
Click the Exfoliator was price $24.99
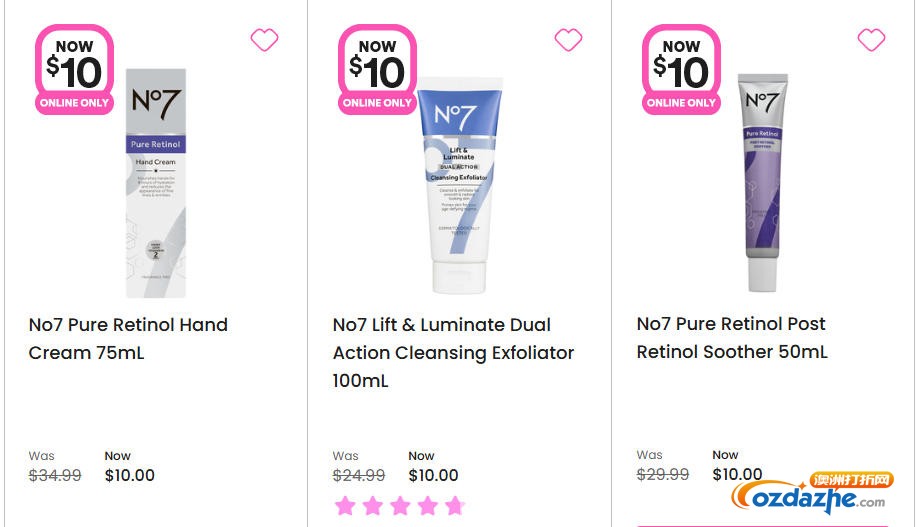[359, 475]
